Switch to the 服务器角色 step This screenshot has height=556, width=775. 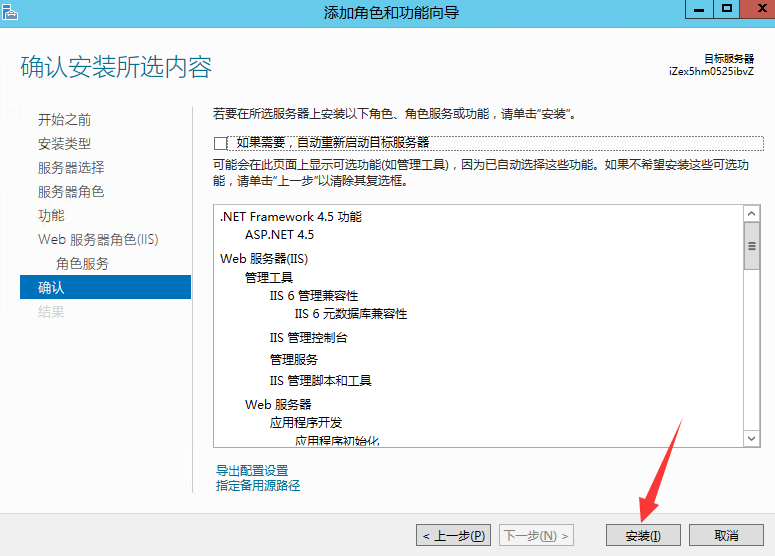(x=71, y=191)
